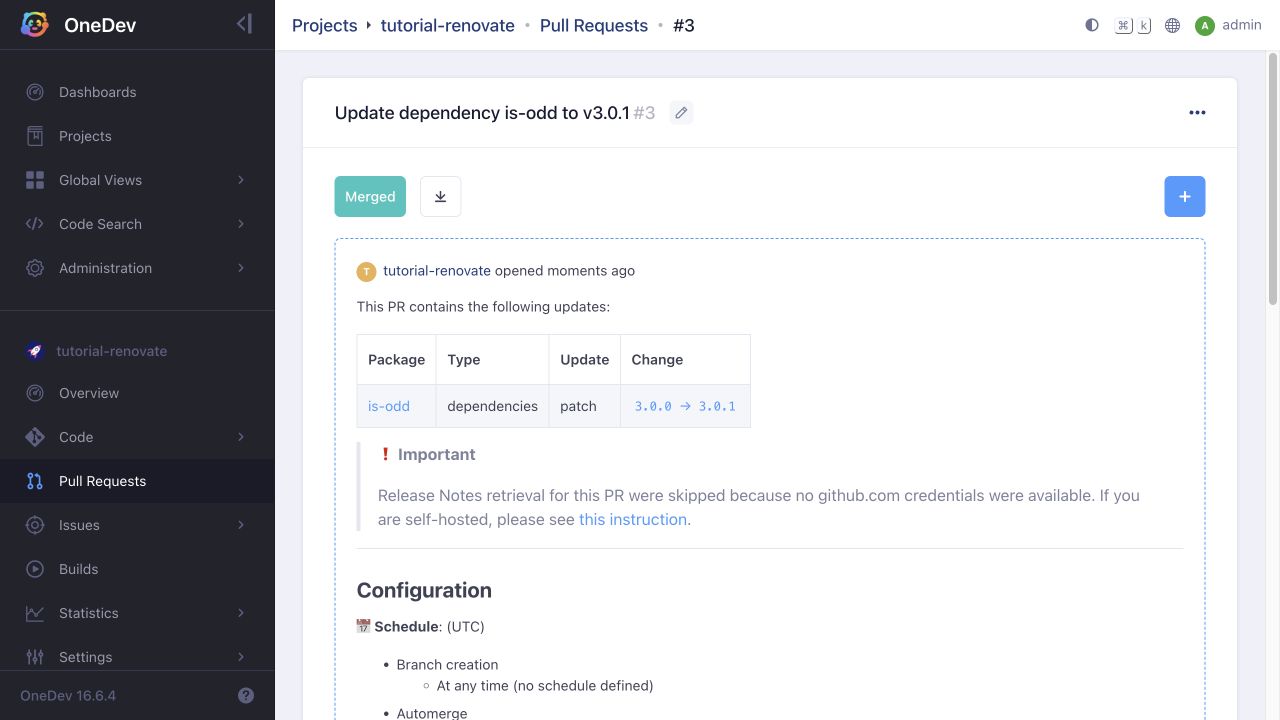Click the tutorial-renovate author name link
Viewport: 1280px width, 720px height.
click(437, 271)
